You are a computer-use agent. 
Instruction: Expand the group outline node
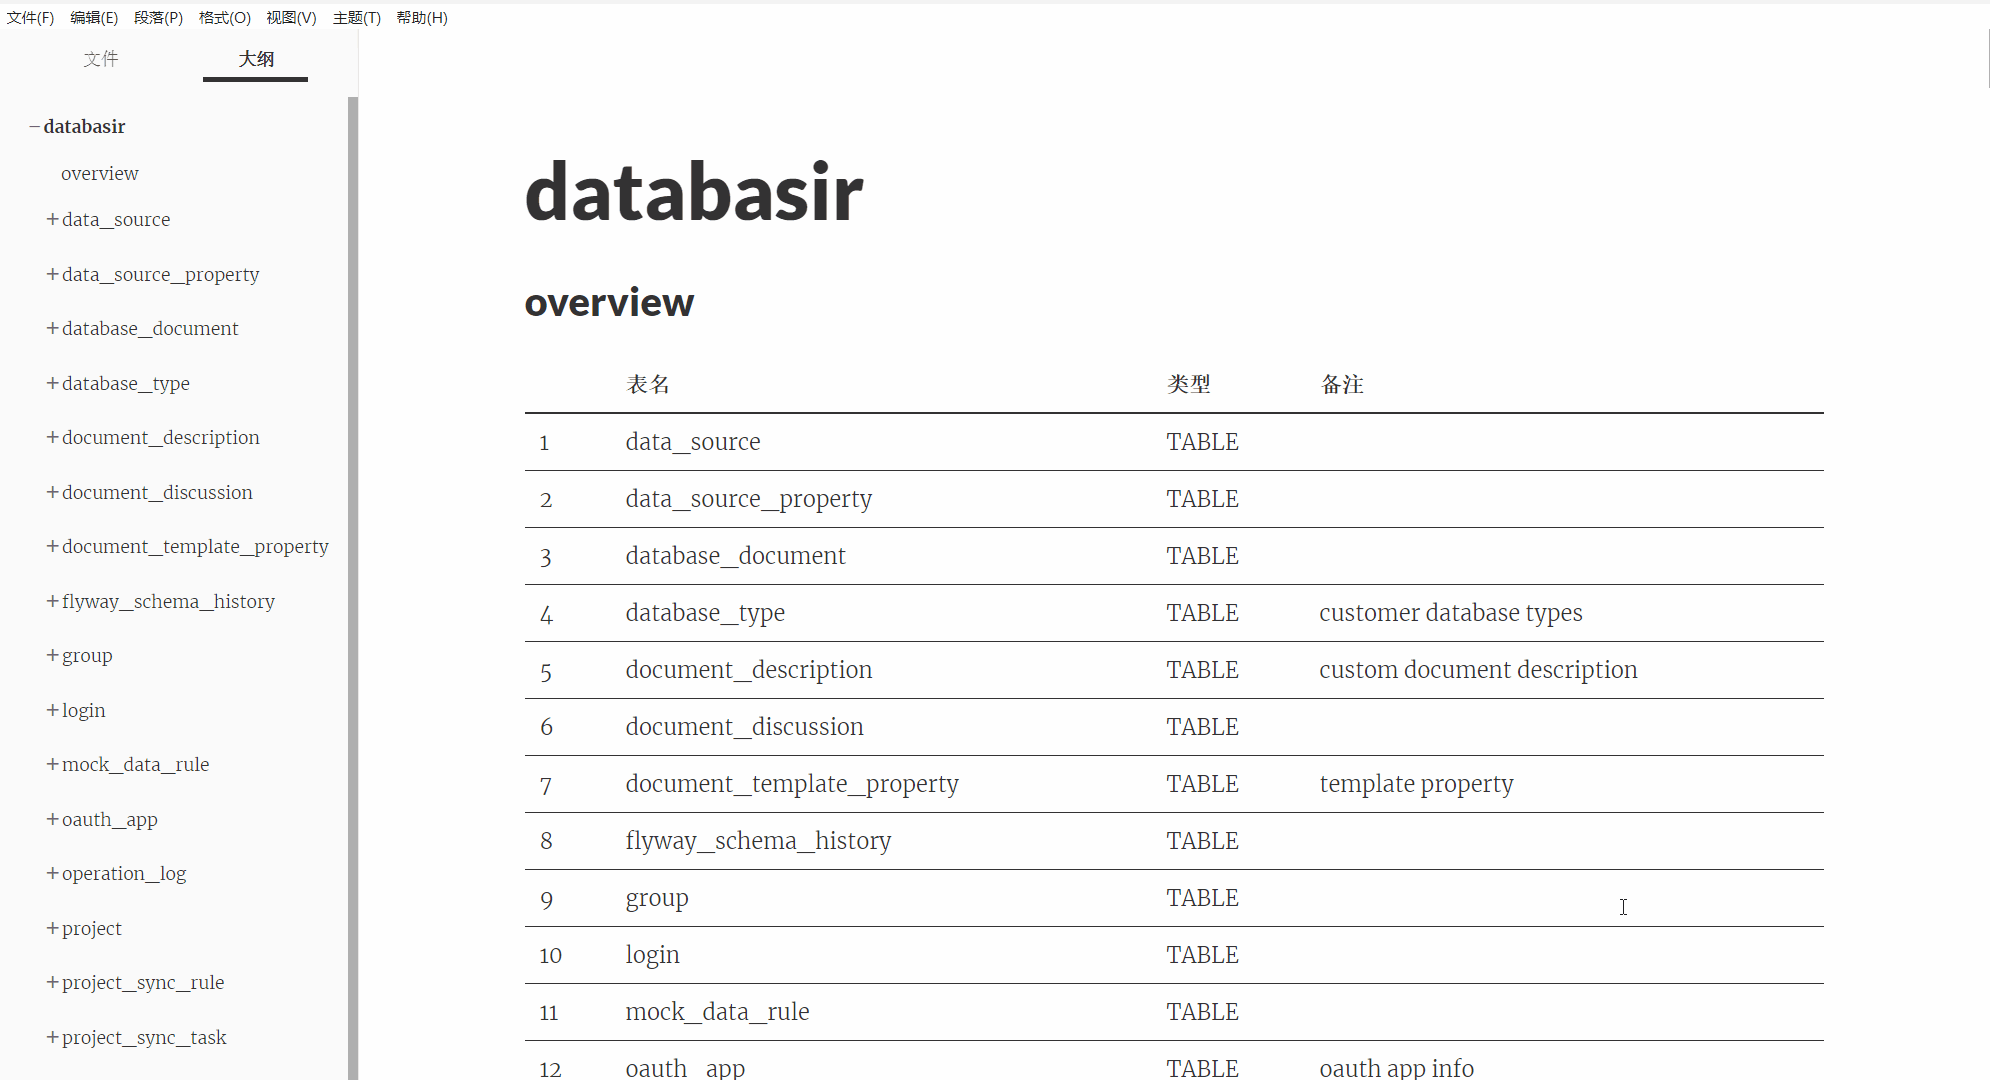click(x=51, y=655)
